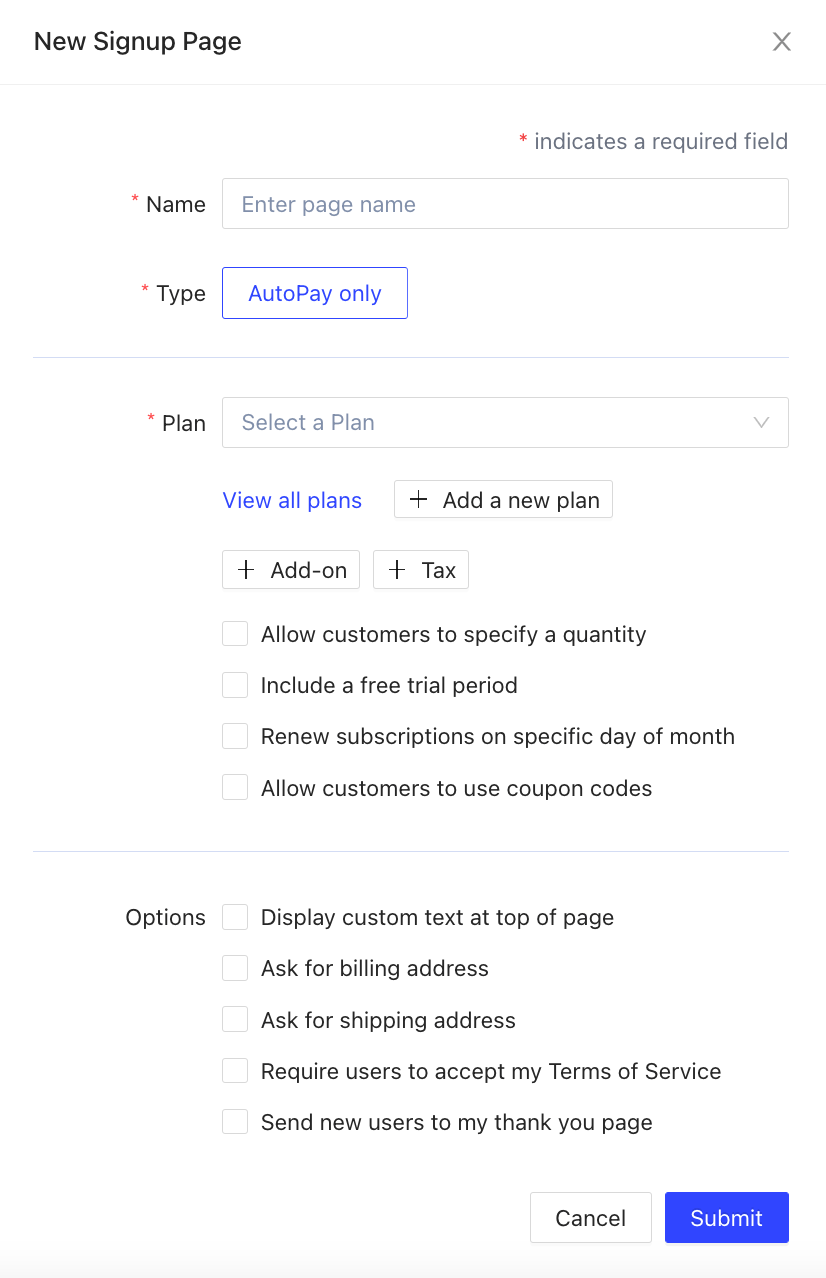Click the plus Tax button
This screenshot has width=826, height=1278.
coord(421,570)
